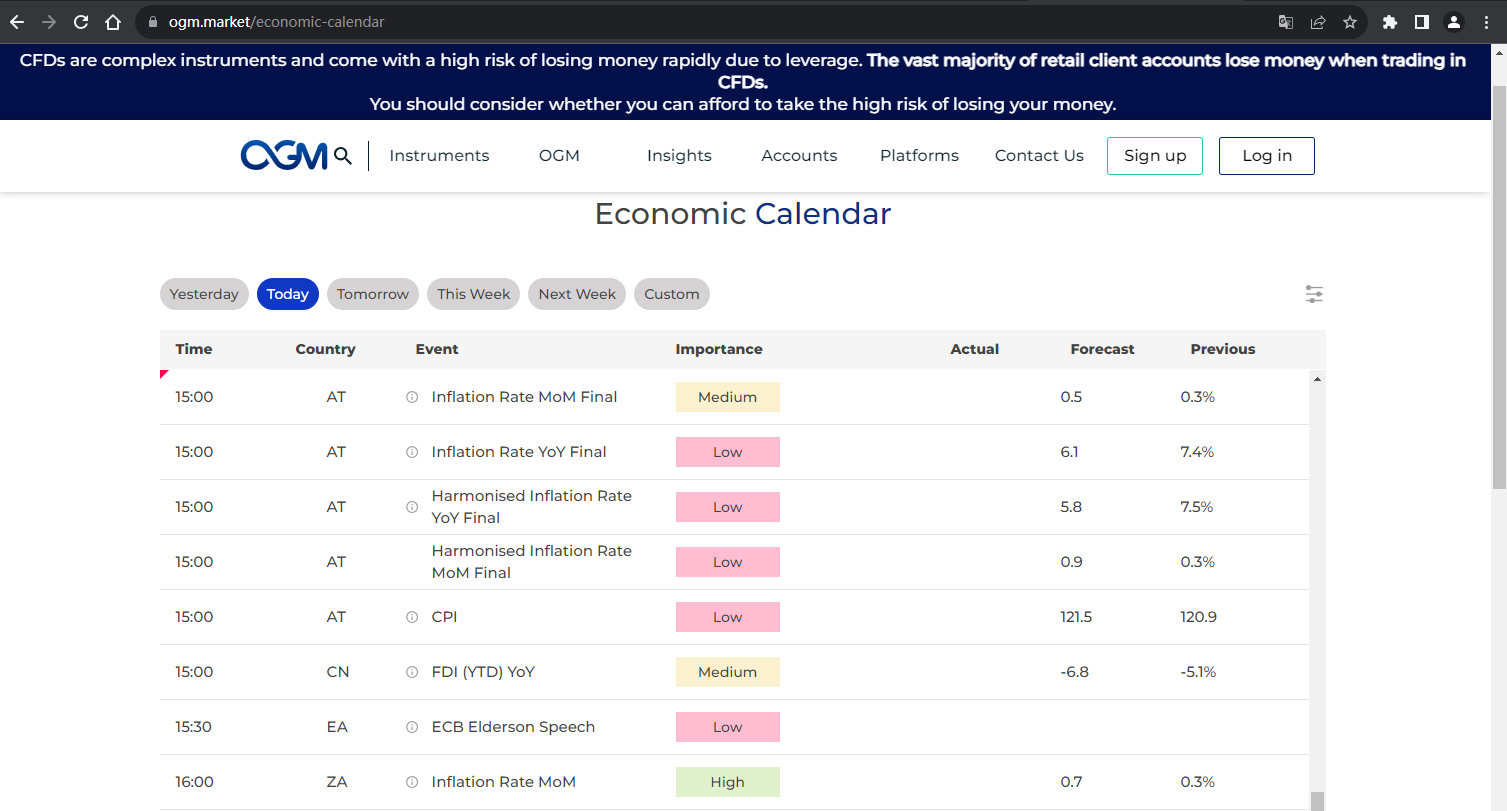Screen dimensions: 1507x811
Task: Go to Contact Us page
Action: [x=1039, y=156]
